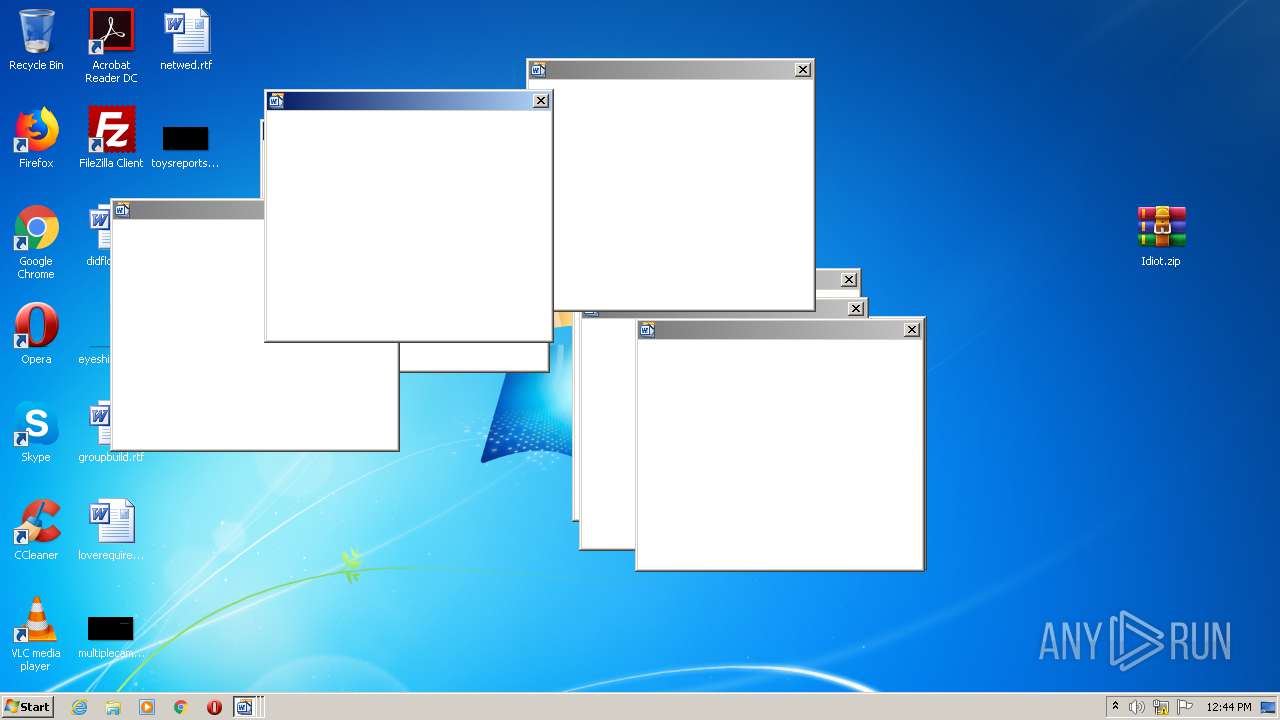Close the active blue-titled window
Viewport: 1280px width, 720px height.
(541, 100)
